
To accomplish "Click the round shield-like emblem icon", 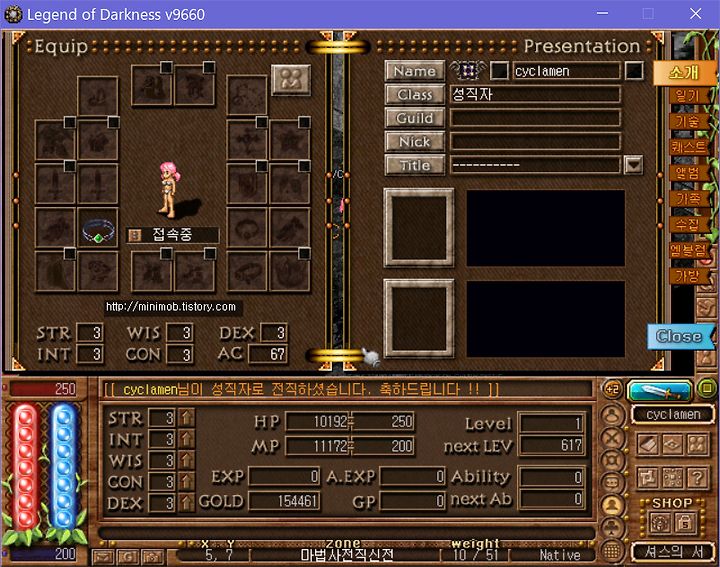I will click(612, 460).
